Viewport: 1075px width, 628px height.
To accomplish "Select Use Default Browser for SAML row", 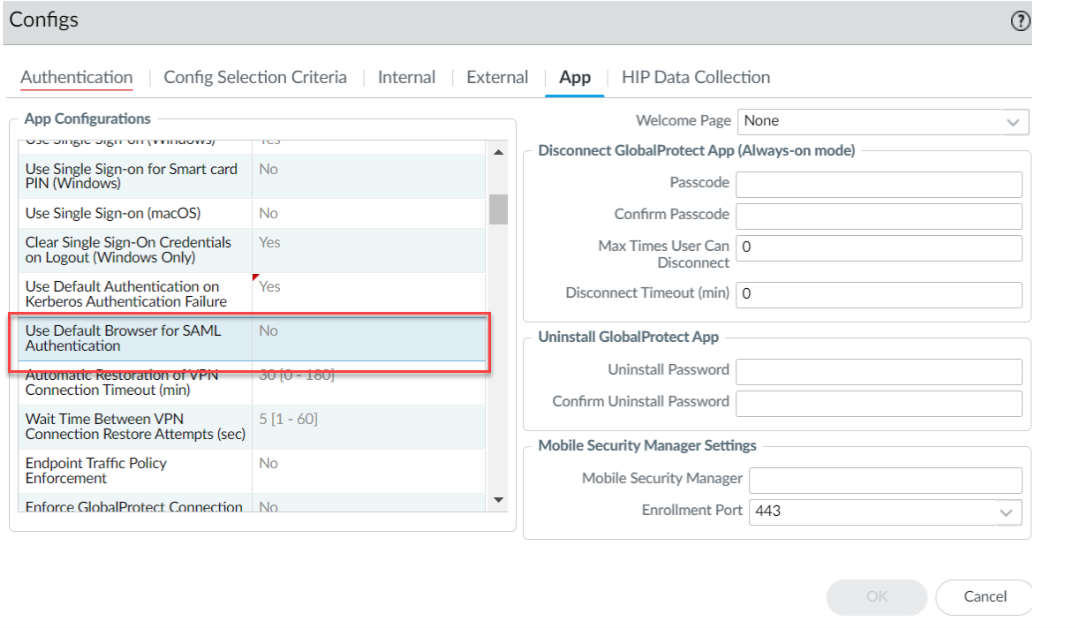I will coord(135,338).
